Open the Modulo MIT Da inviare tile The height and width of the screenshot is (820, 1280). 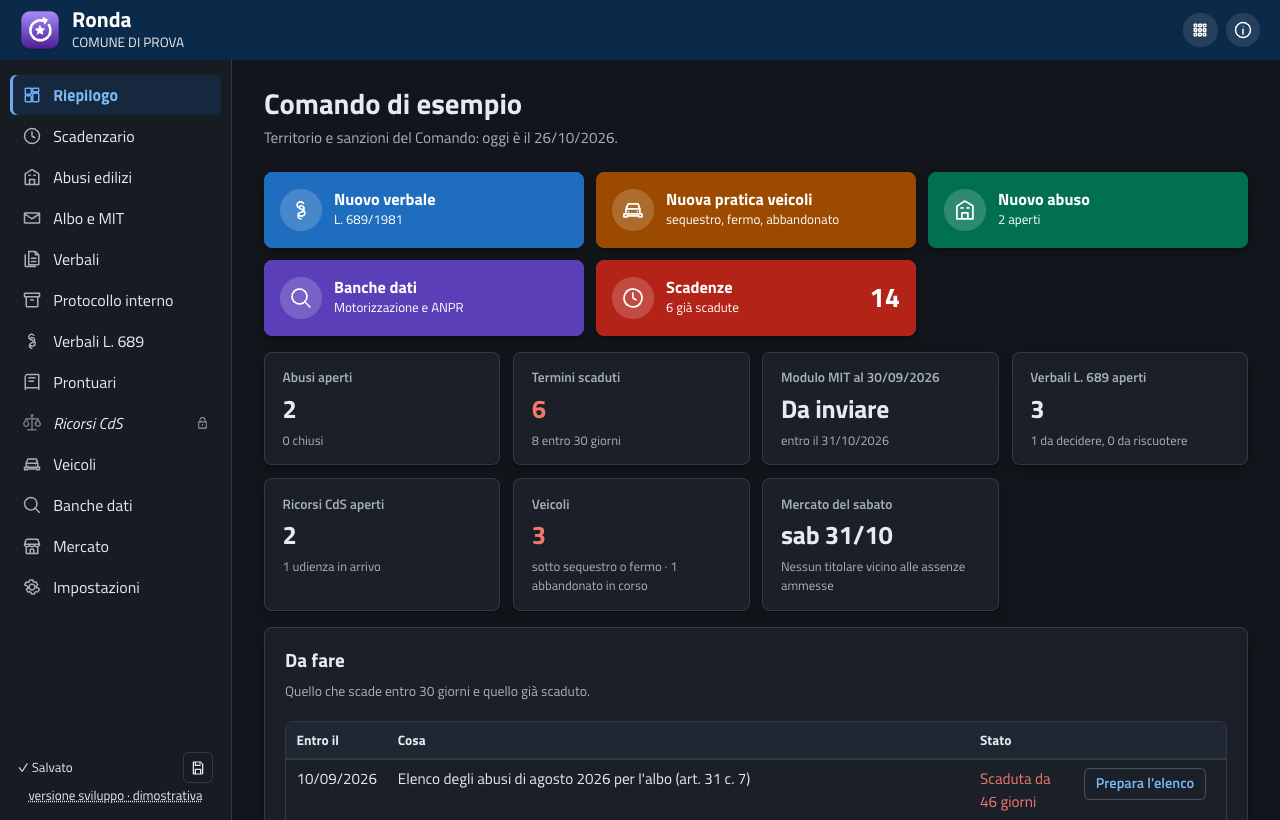pos(880,408)
